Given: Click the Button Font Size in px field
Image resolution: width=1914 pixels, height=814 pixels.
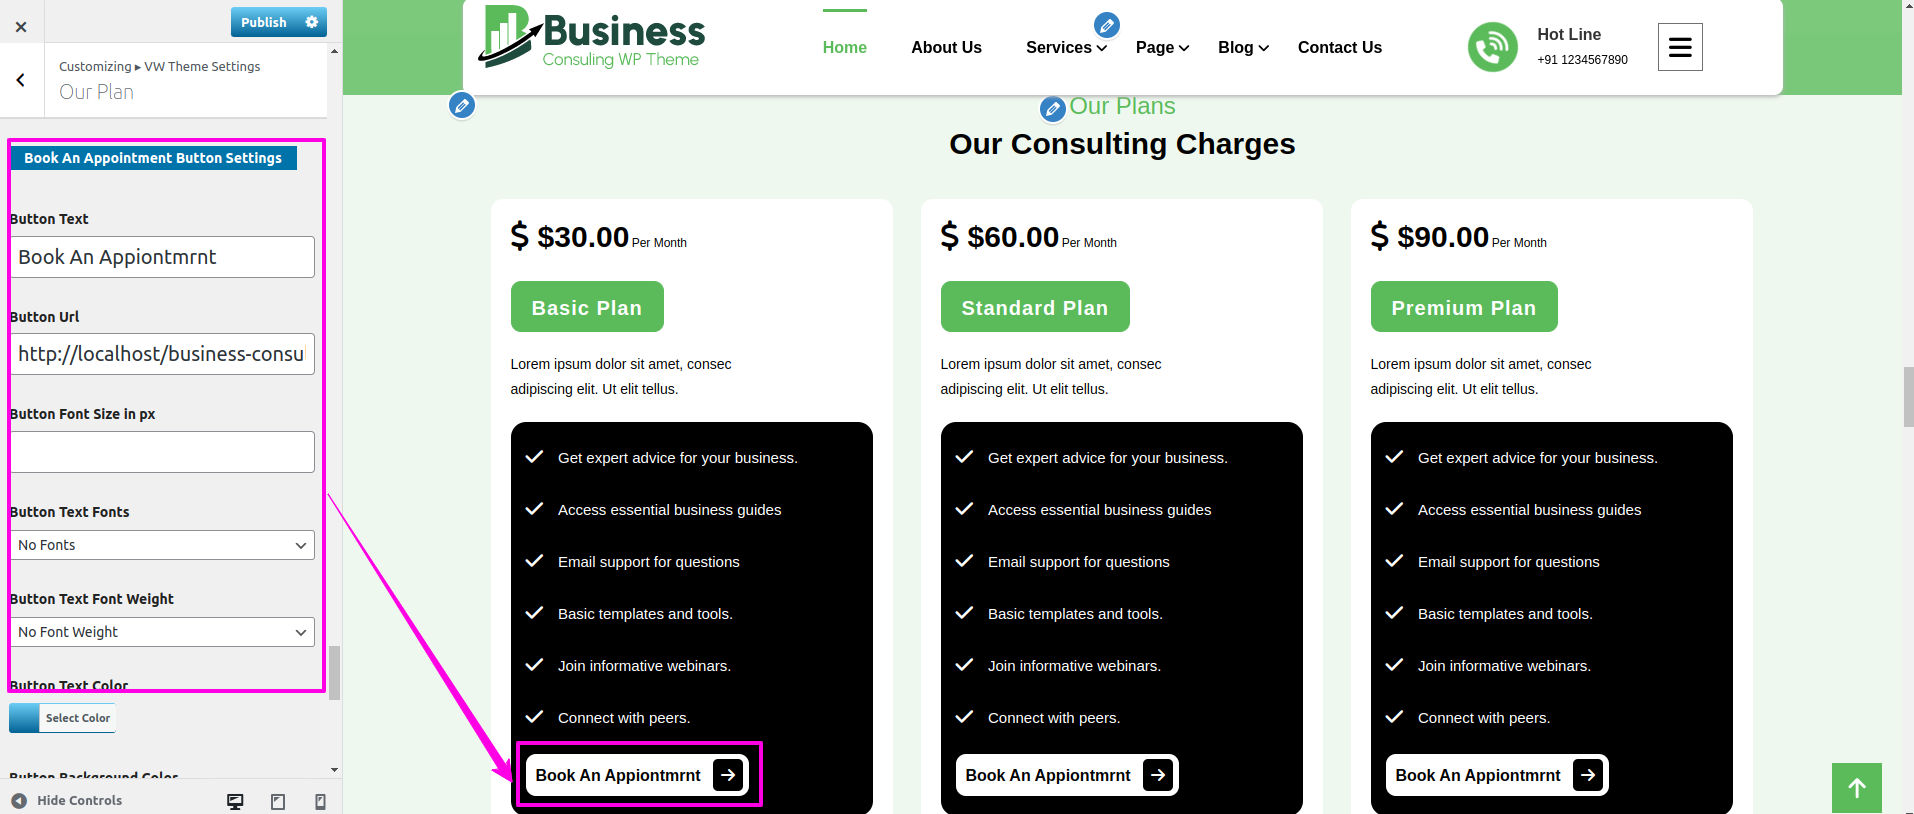Looking at the screenshot, I should coord(162,452).
